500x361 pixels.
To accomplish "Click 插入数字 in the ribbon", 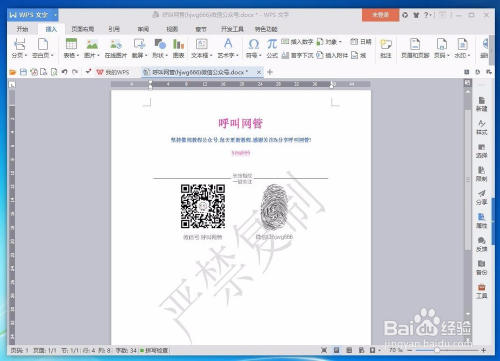I will point(297,42).
